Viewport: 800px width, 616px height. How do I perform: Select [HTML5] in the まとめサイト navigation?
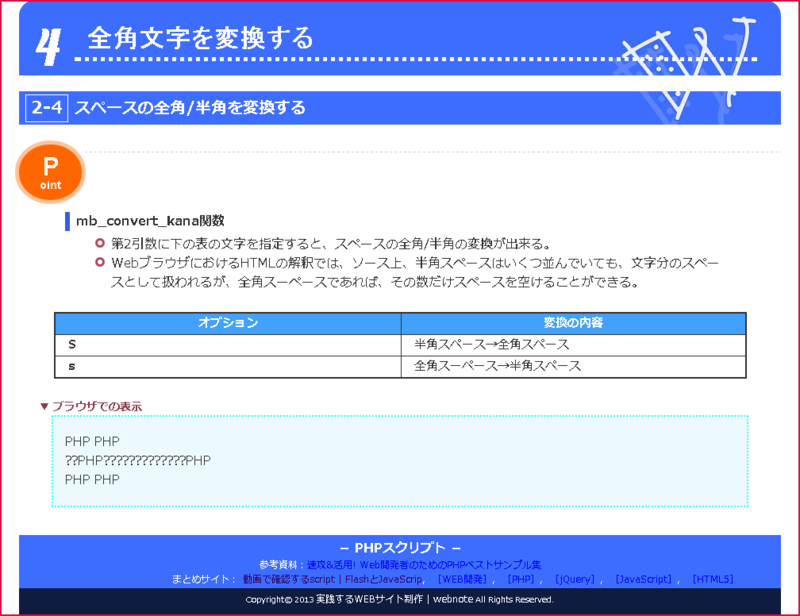tap(711, 578)
